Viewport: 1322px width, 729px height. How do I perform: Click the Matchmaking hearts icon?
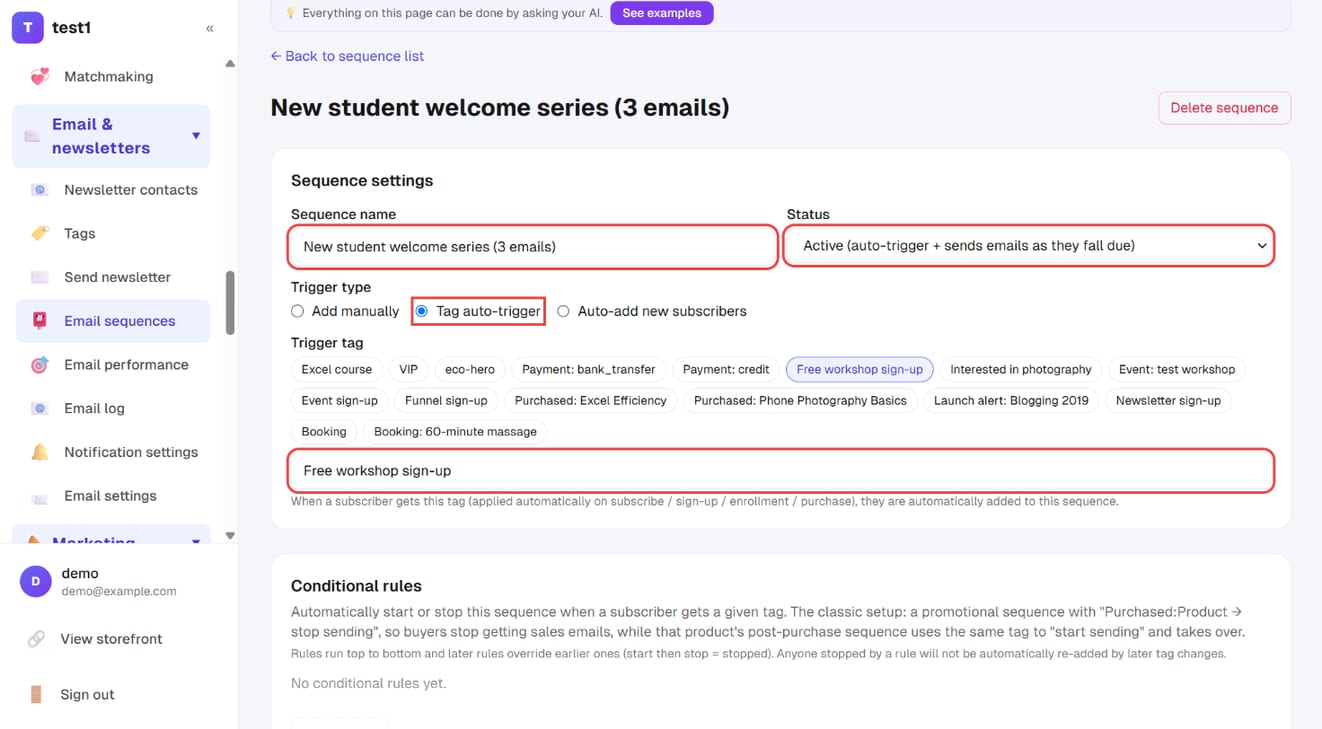[x=40, y=76]
